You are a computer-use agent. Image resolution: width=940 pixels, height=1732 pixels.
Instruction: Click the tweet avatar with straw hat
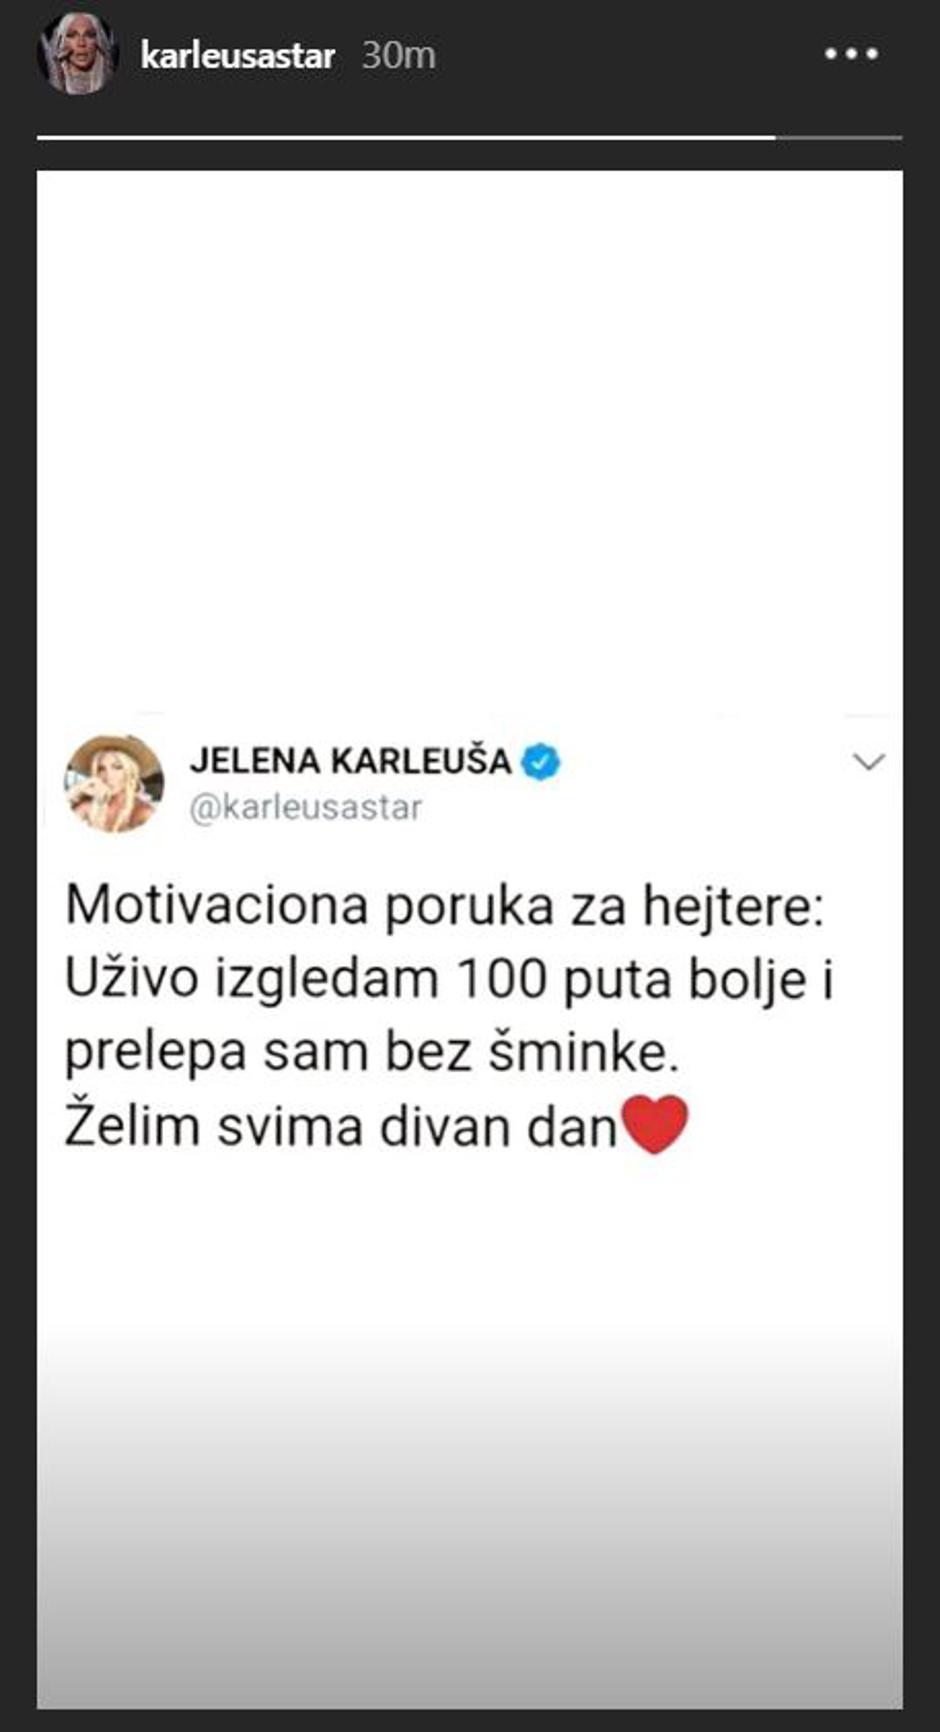click(x=114, y=784)
